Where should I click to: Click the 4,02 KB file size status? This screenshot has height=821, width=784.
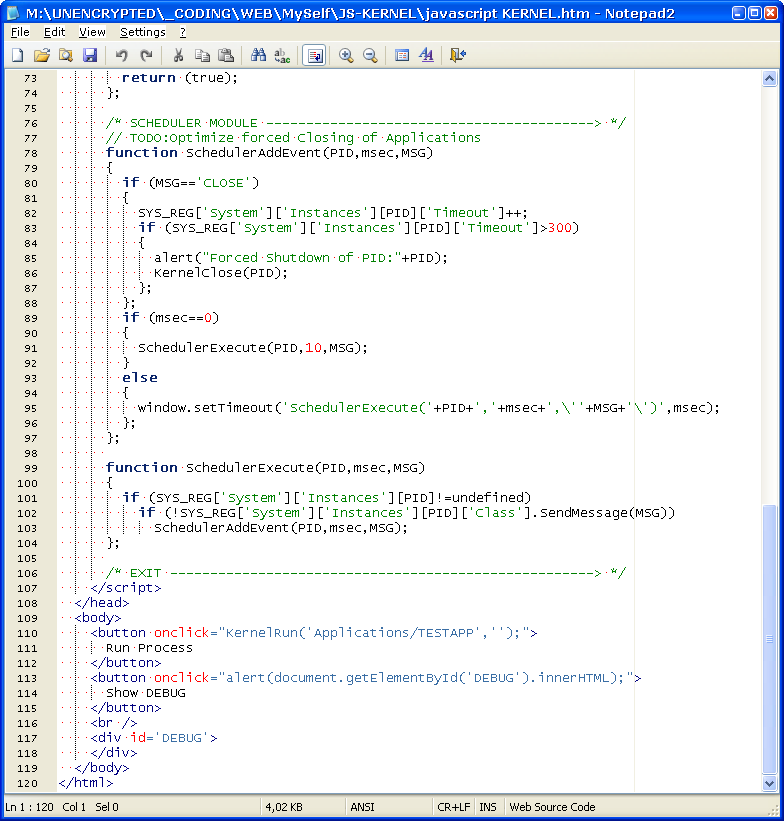click(x=284, y=807)
